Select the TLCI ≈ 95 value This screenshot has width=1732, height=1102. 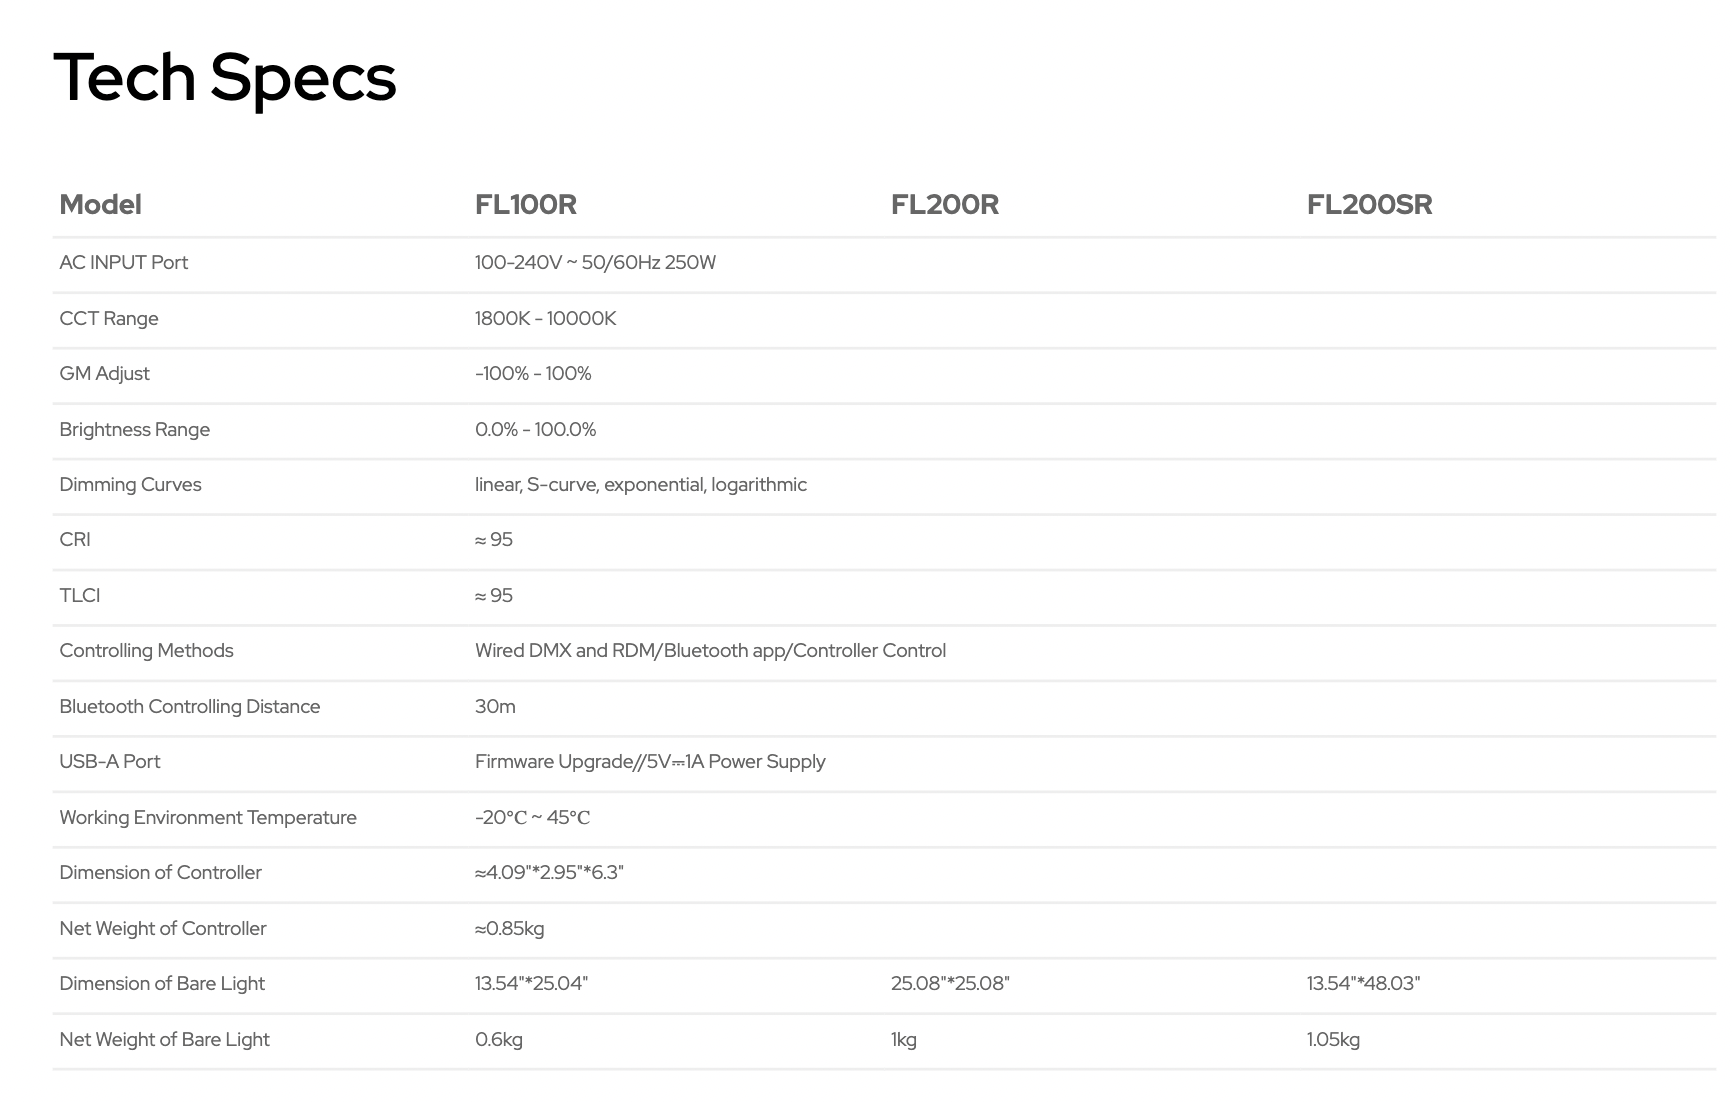coord(494,596)
